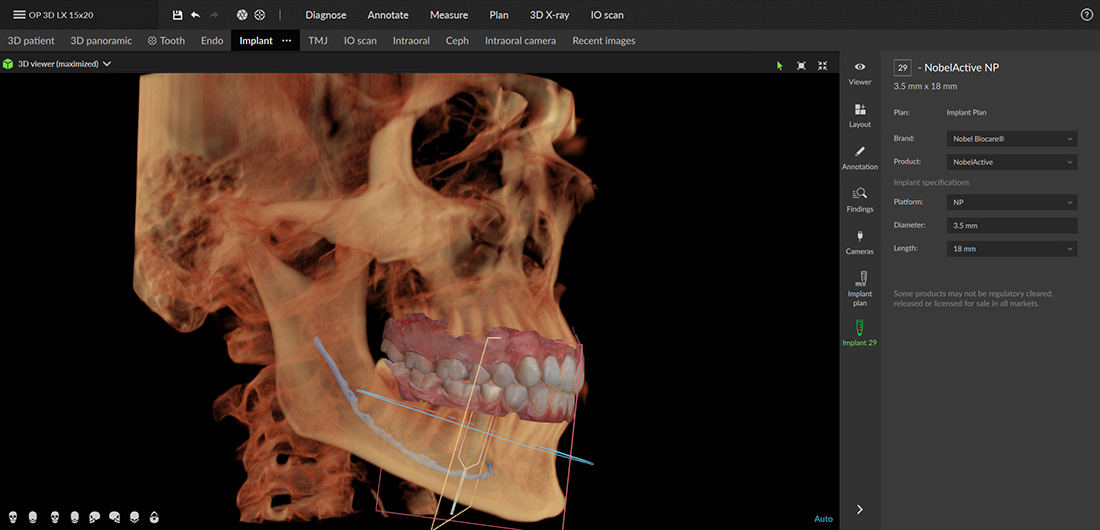Select the Implant plan sidebar icon
This screenshot has width=1100, height=530.
coord(860,287)
